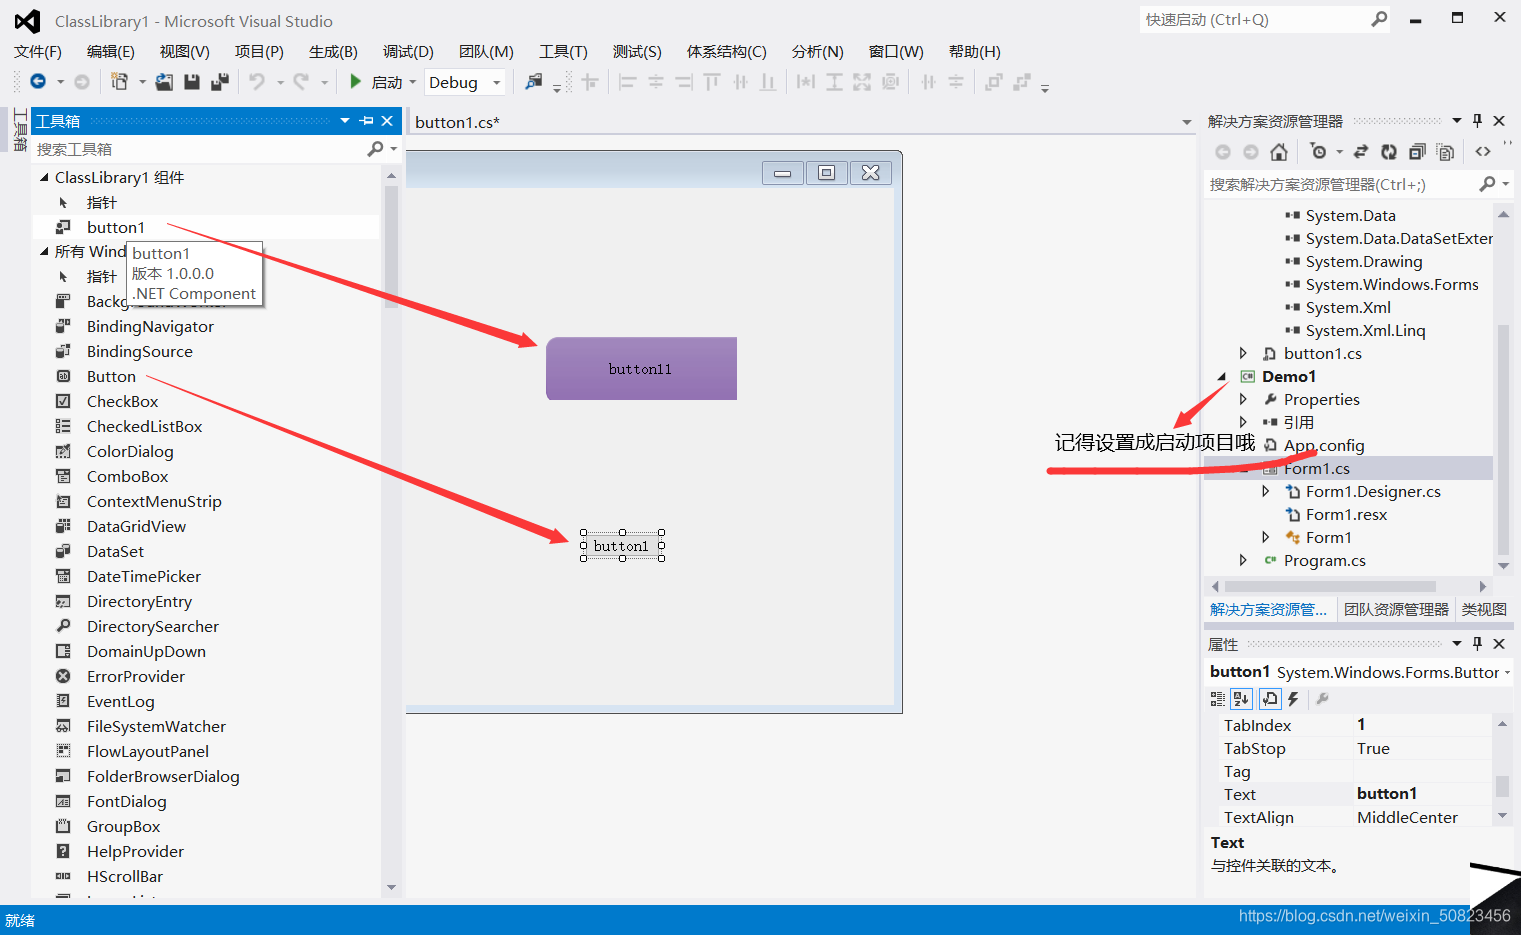Viewport: 1521px width, 935px height.
Task: Select ComboBox in the toolbox
Action: click(127, 476)
